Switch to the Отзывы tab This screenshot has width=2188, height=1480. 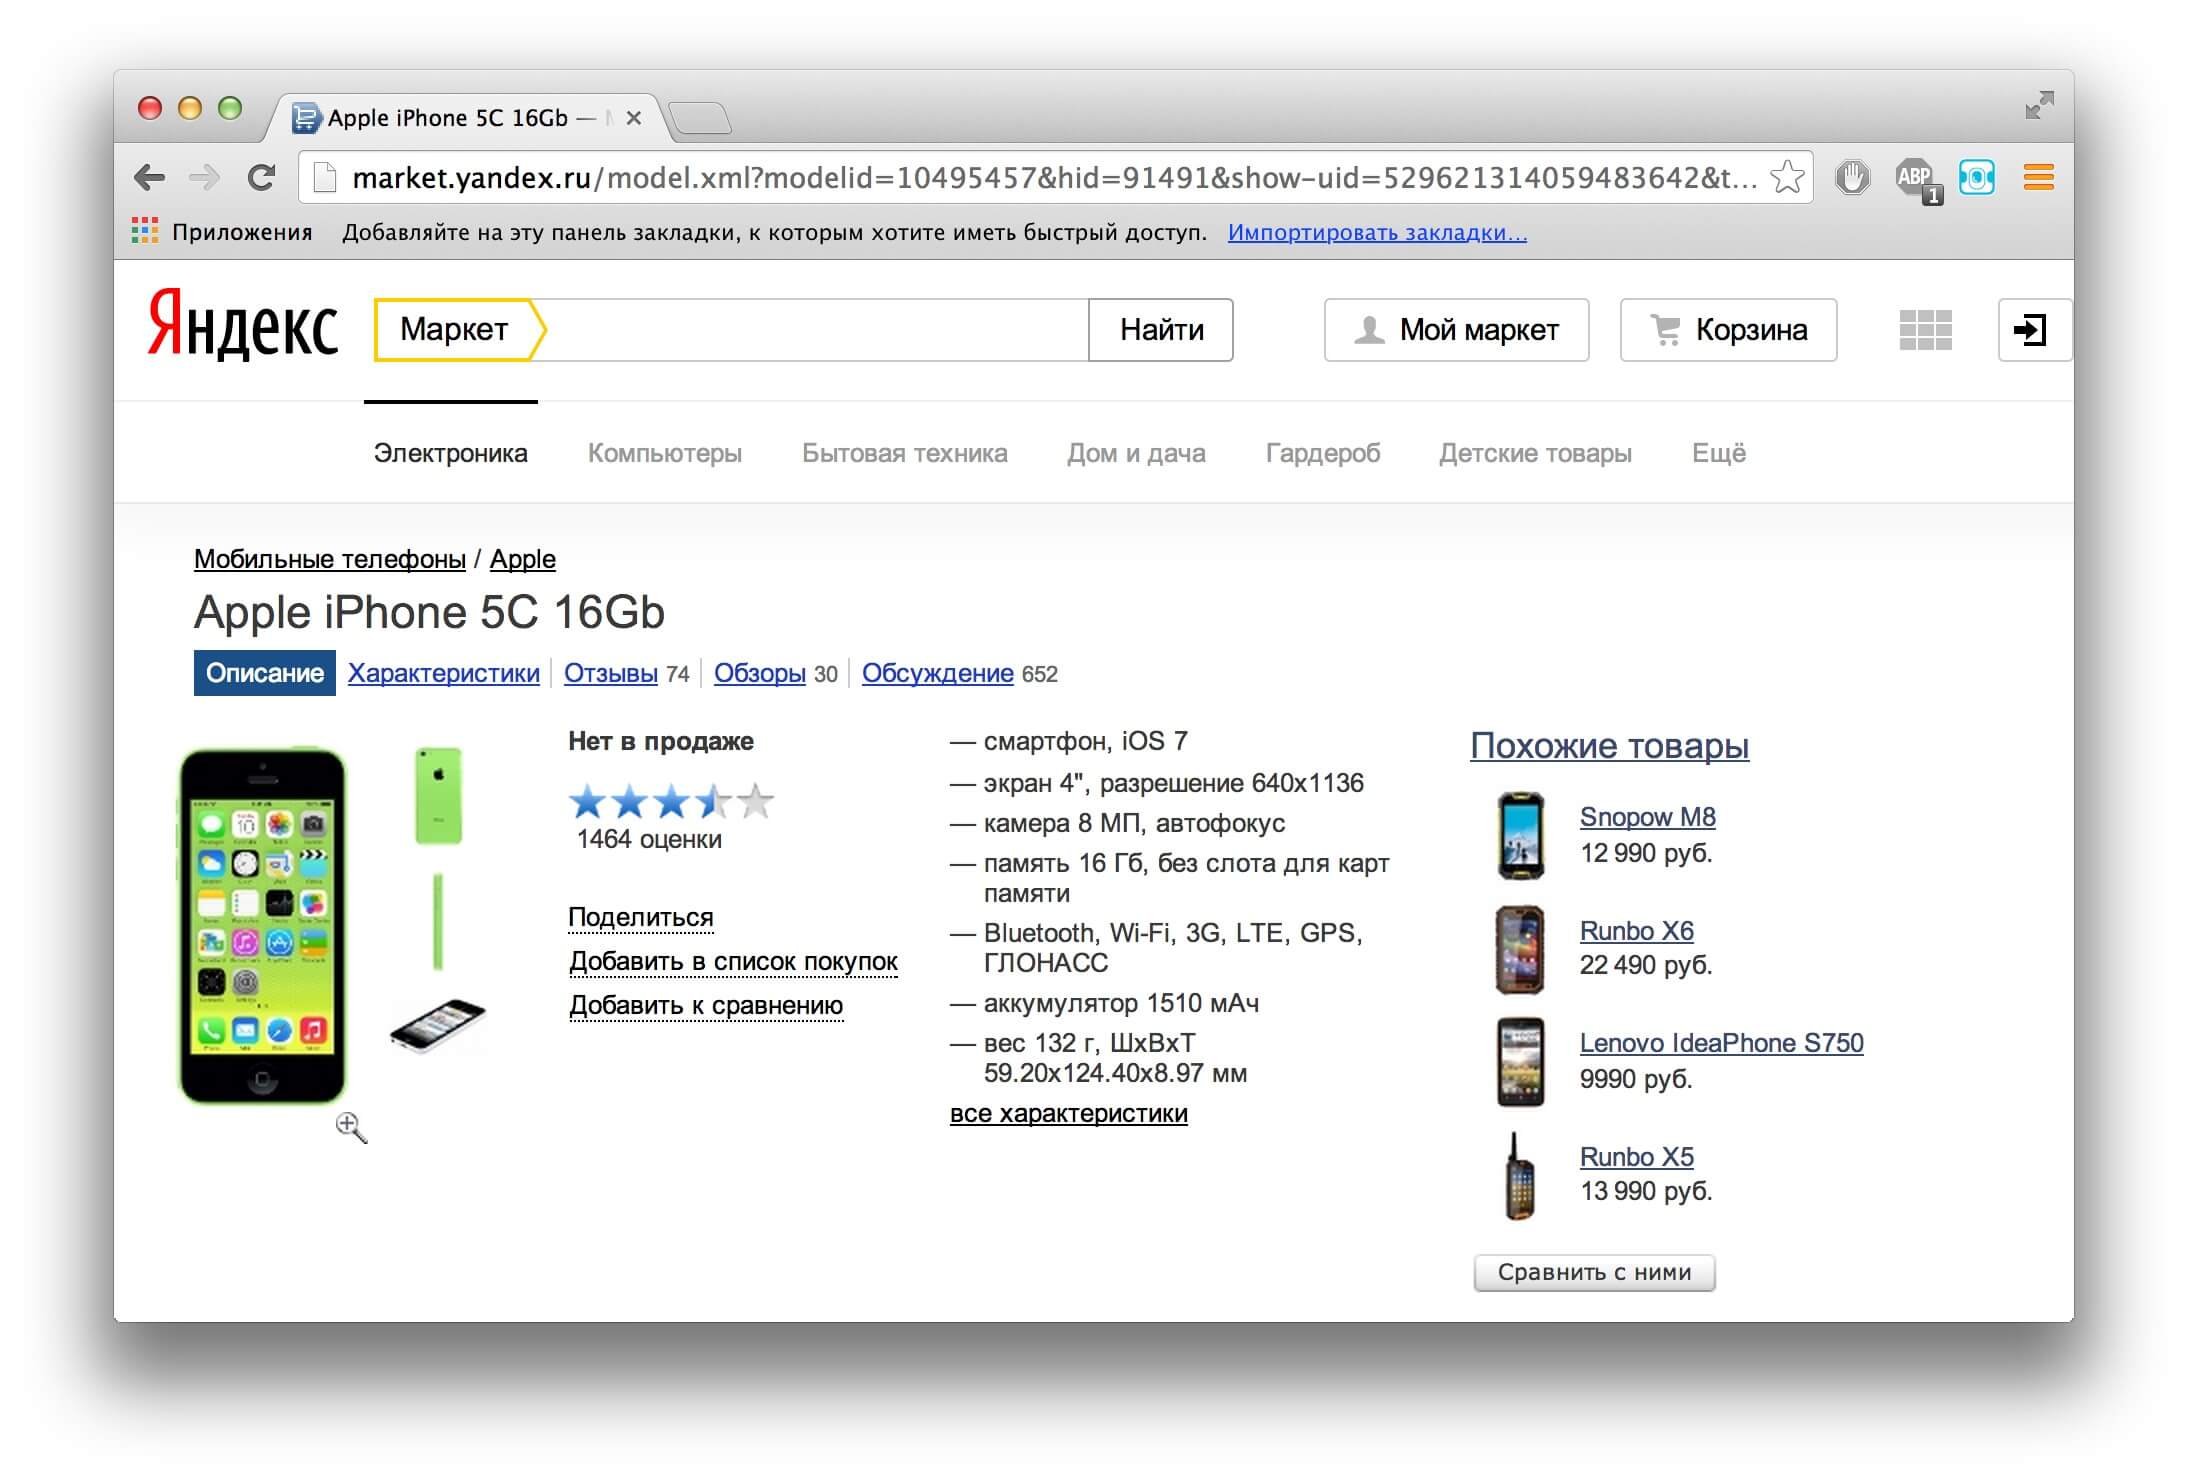611,673
